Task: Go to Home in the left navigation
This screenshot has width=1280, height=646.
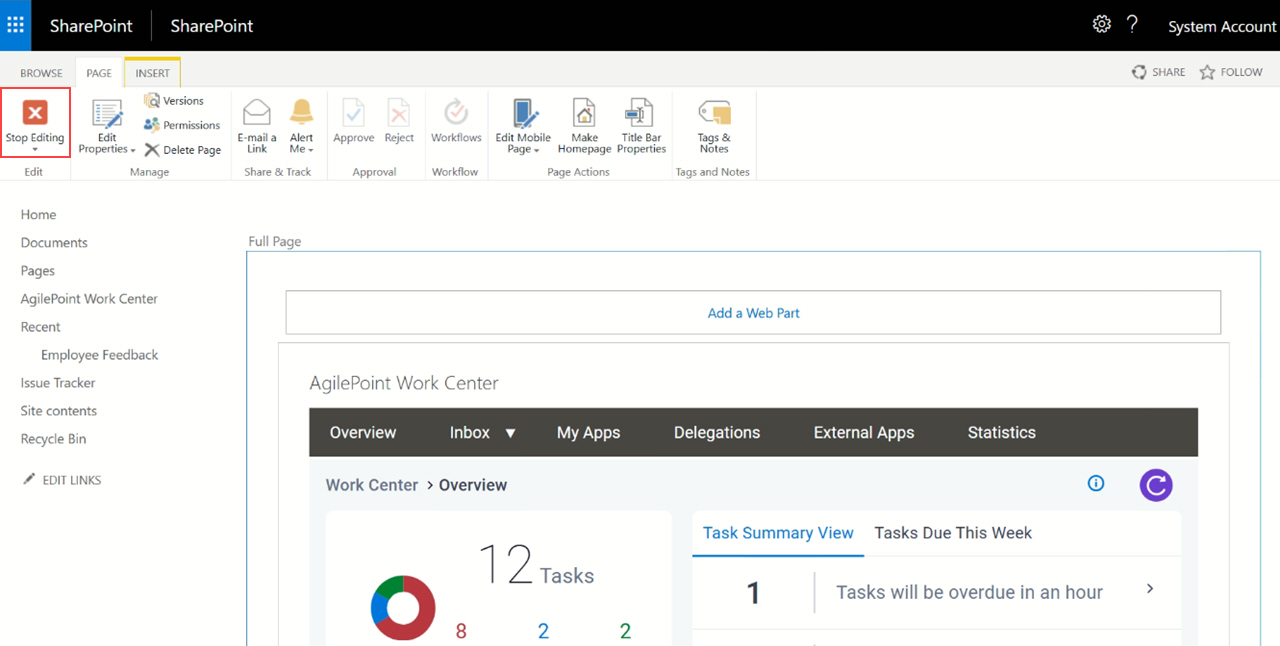Action: click(x=38, y=215)
